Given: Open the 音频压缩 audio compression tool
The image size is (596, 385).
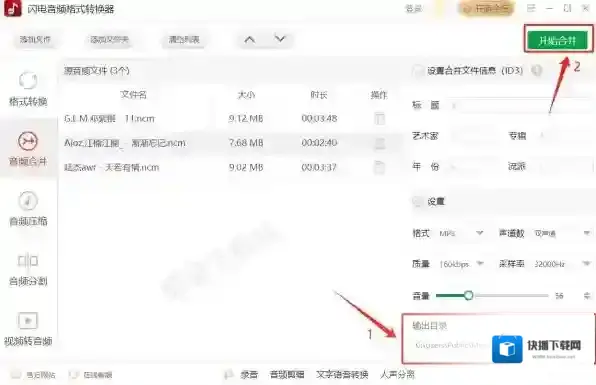Looking at the screenshot, I should point(28,208).
